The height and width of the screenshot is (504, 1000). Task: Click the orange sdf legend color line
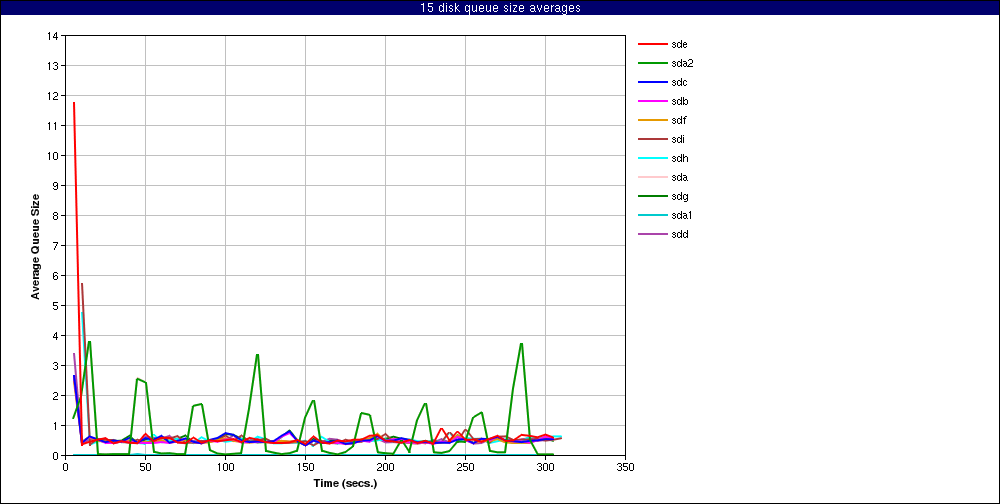[x=652, y=121]
